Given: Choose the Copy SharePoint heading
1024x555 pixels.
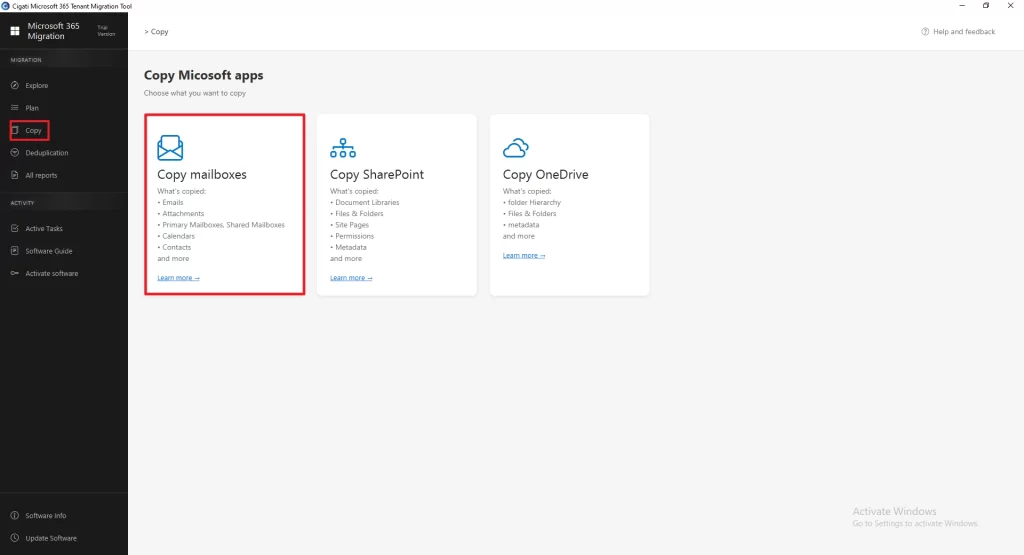Looking at the screenshot, I should point(377,174).
